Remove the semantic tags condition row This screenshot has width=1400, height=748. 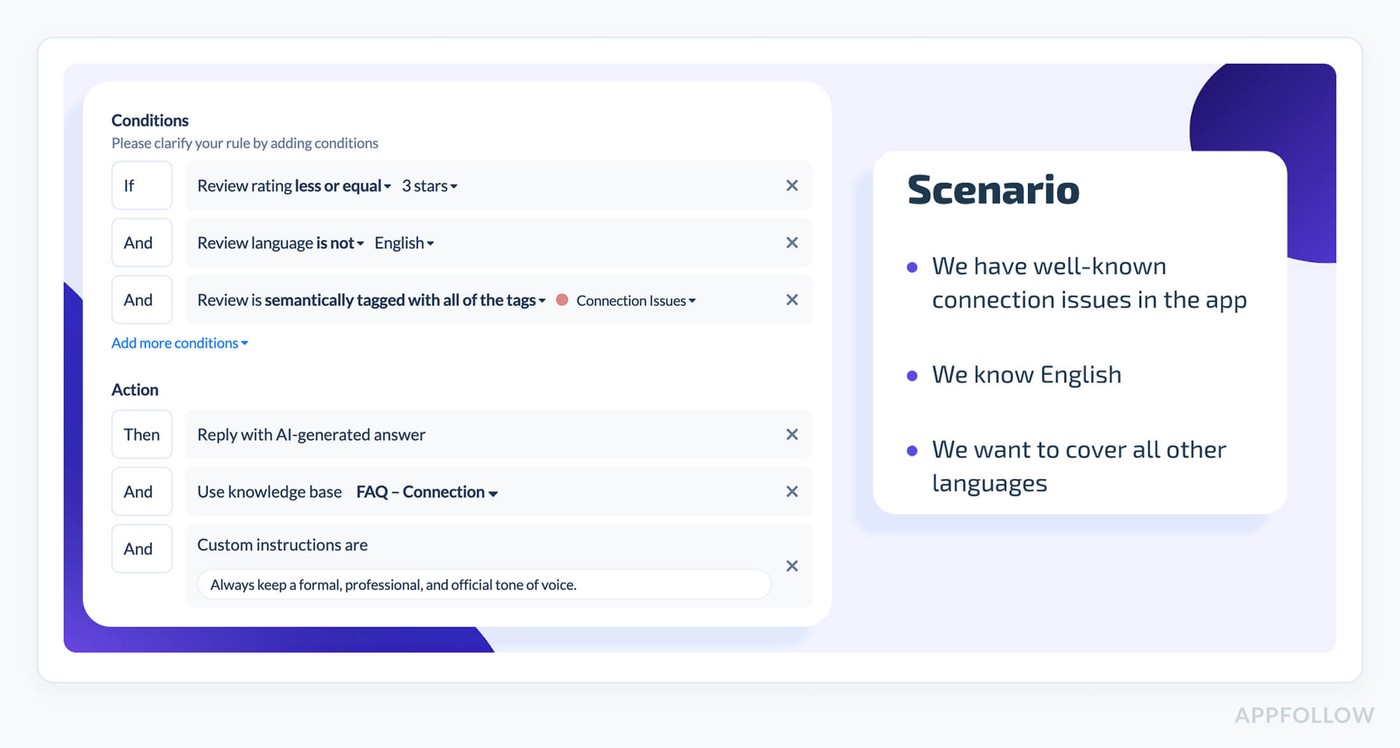pyautogui.click(x=792, y=300)
